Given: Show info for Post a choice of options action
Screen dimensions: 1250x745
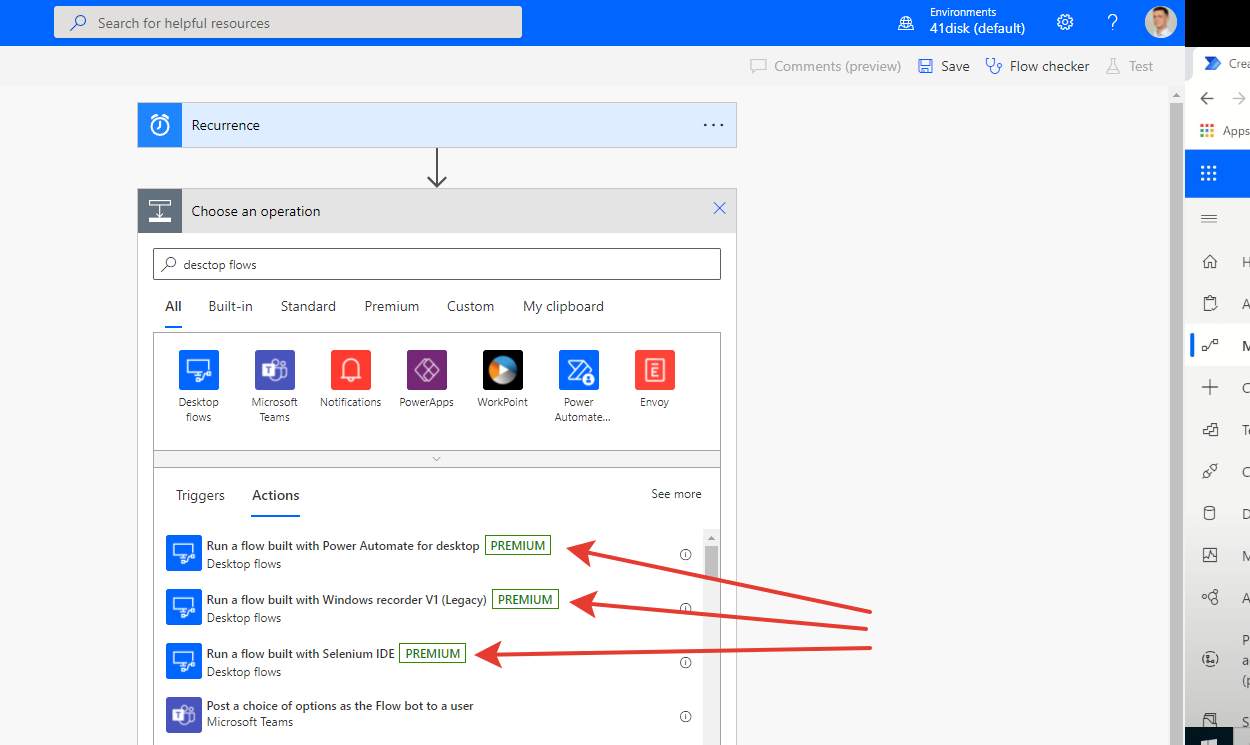Looking at the screenshot, I should (685, 716).
